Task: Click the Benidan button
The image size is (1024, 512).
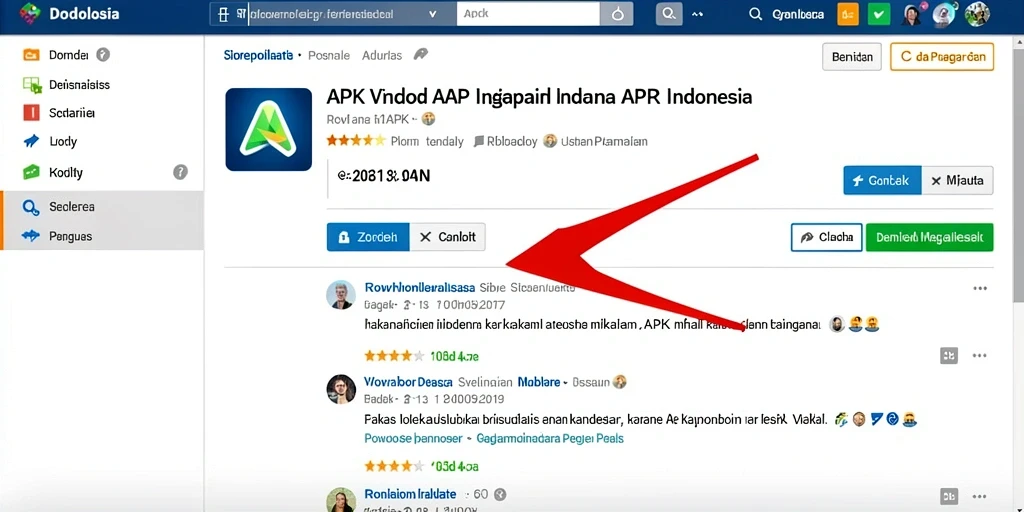Action: 852,57
